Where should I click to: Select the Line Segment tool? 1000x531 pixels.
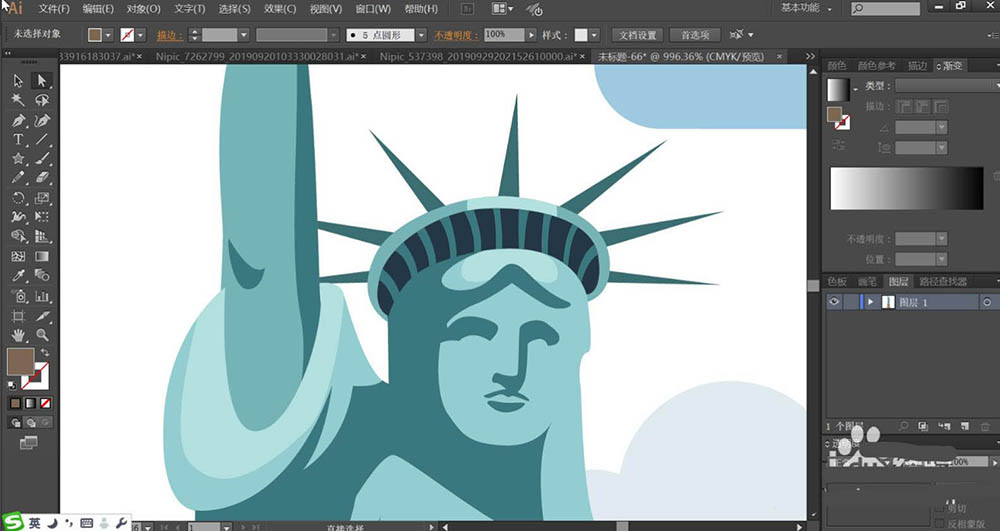point(42,139)
